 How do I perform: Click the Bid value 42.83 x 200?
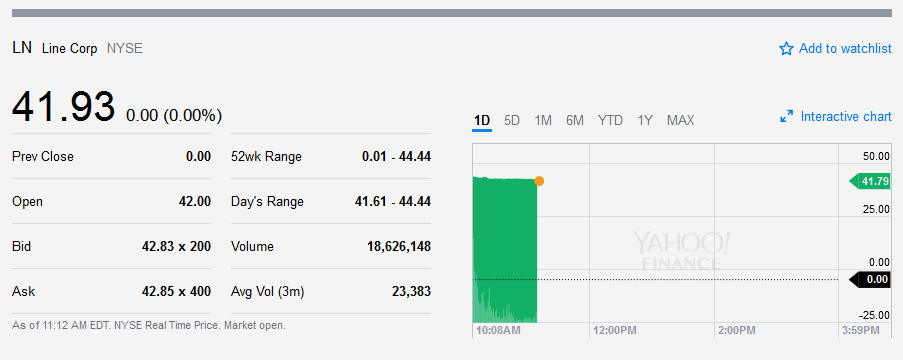tap(176, 247)
